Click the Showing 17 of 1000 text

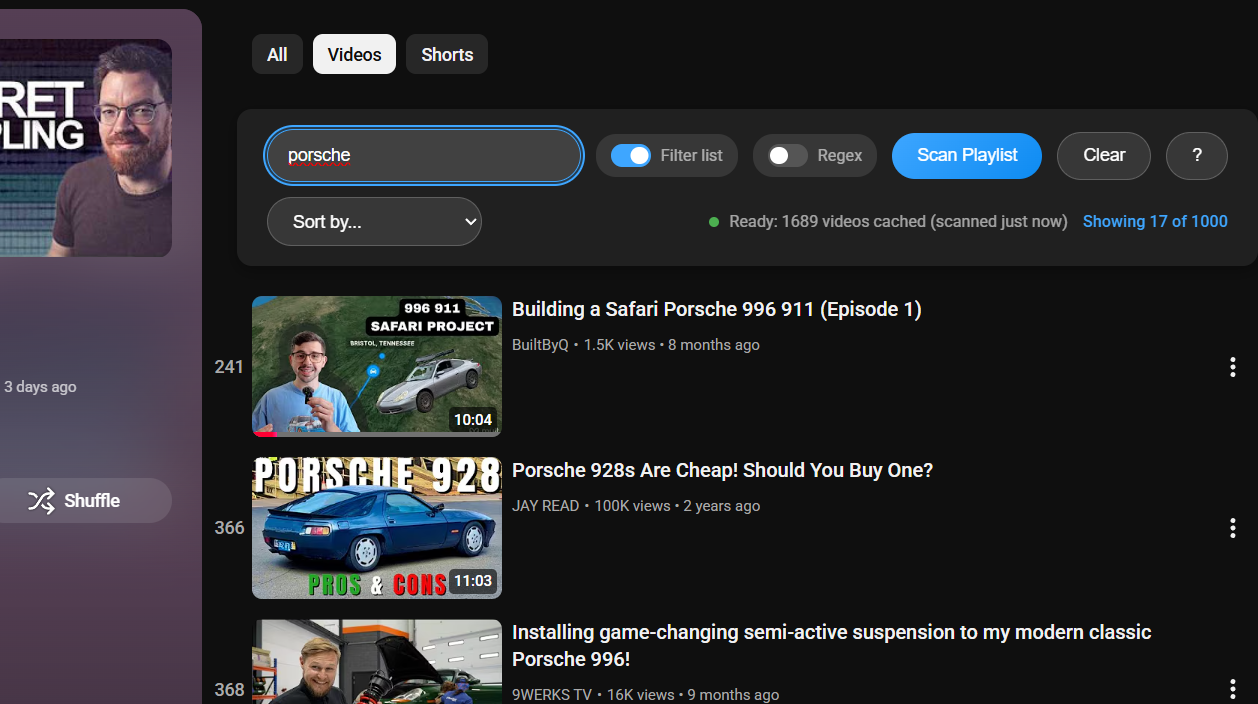(x=1155, y=222)
